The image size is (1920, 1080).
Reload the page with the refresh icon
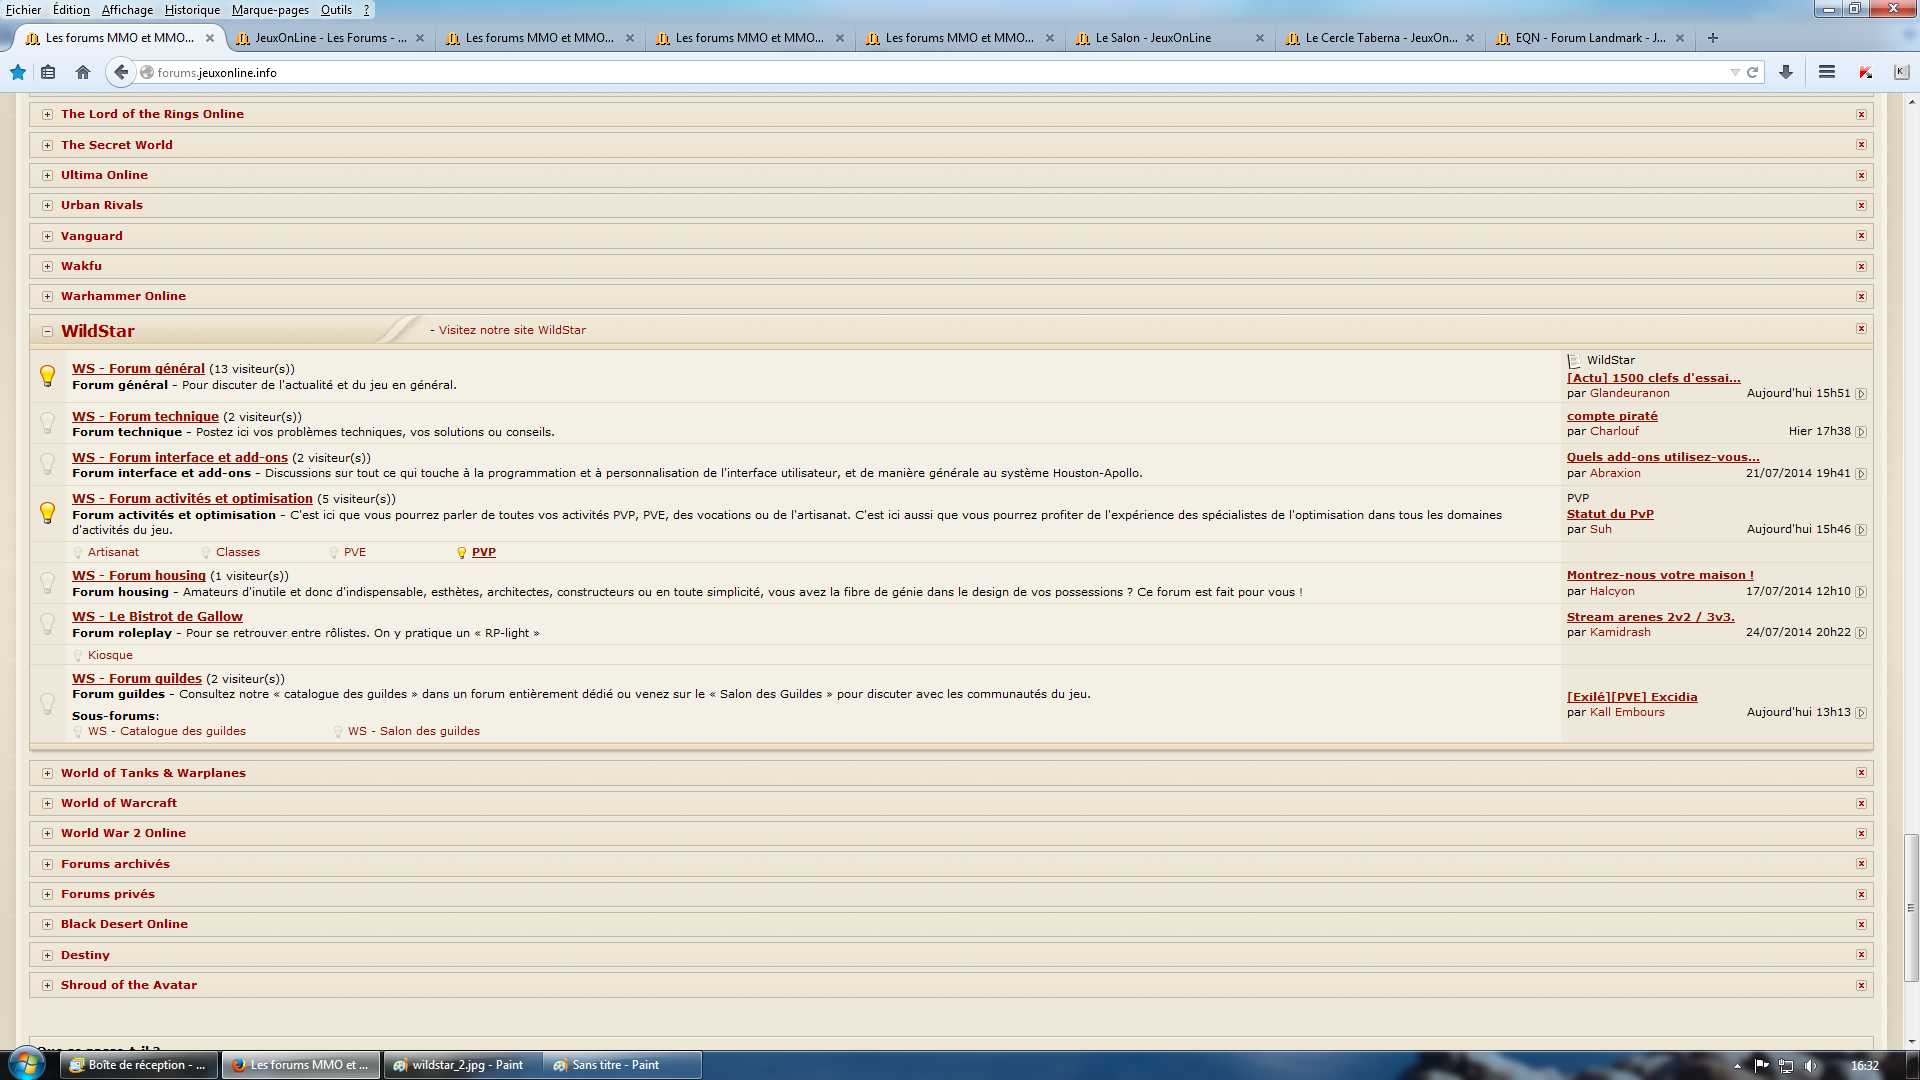click(x=1752, y=72)
